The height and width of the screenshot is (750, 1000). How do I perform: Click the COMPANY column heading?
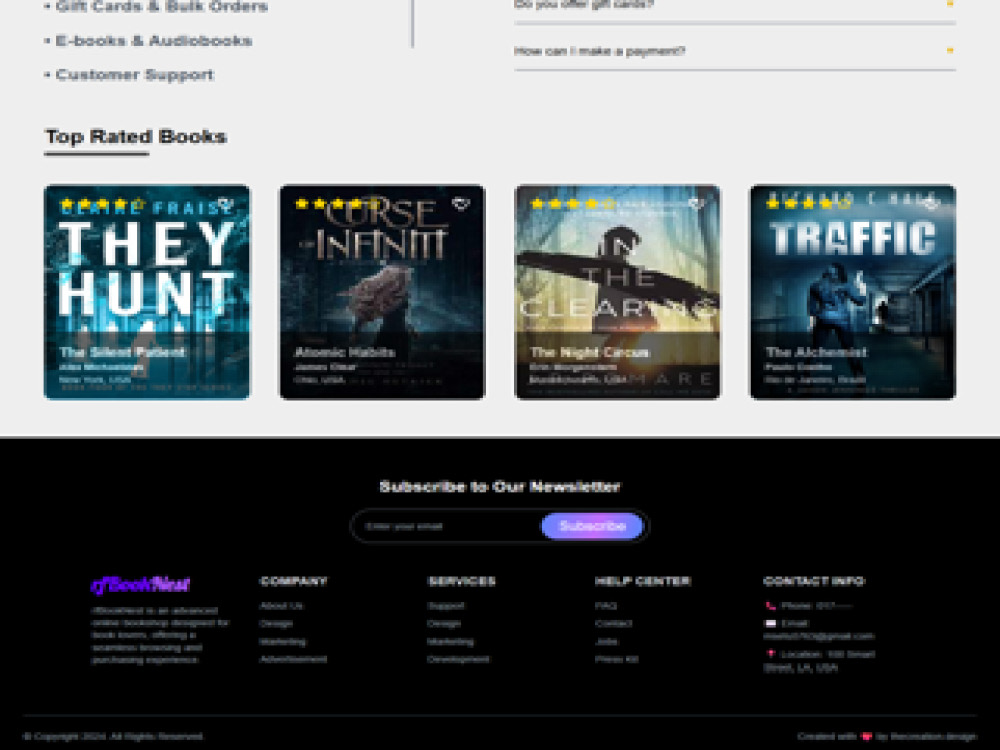293,581
